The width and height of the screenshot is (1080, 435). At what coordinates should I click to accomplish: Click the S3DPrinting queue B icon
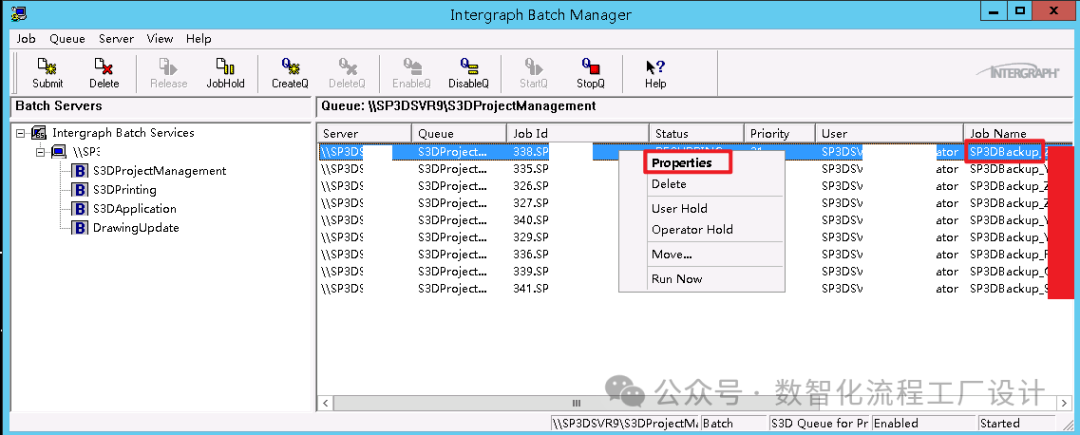pyautogui.click(x=79, y=190)
